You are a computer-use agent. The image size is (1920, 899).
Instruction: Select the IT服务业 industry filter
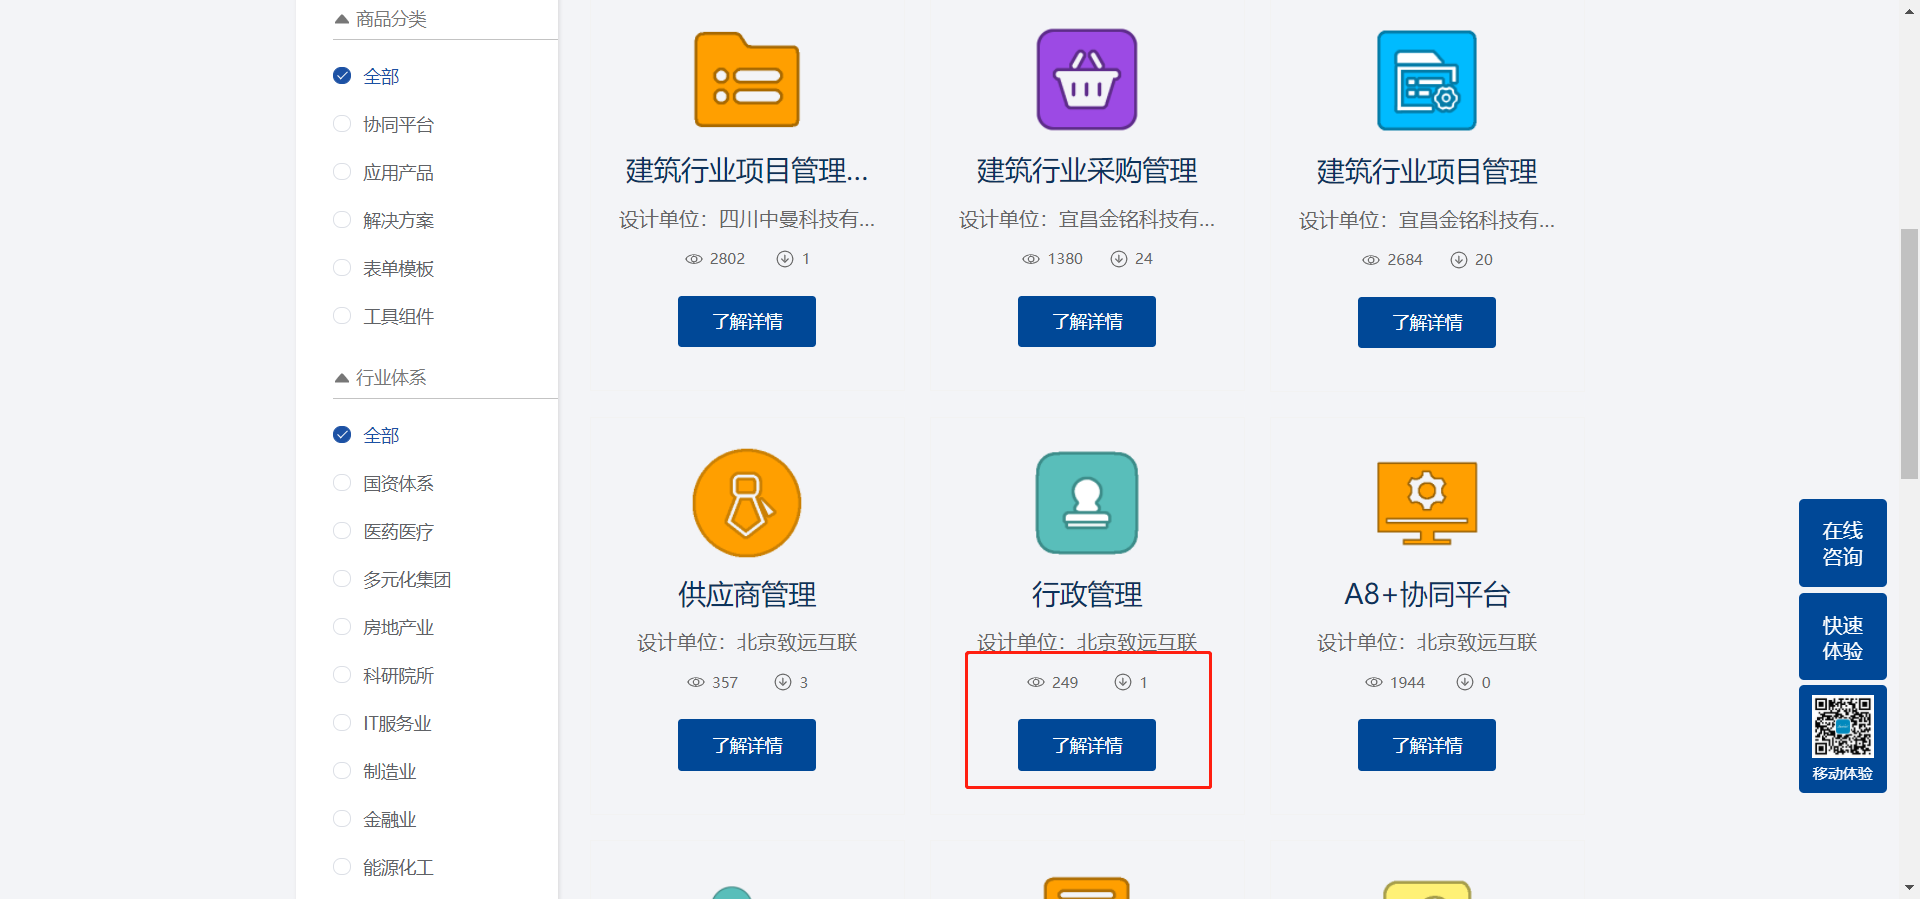coord(382,723)
